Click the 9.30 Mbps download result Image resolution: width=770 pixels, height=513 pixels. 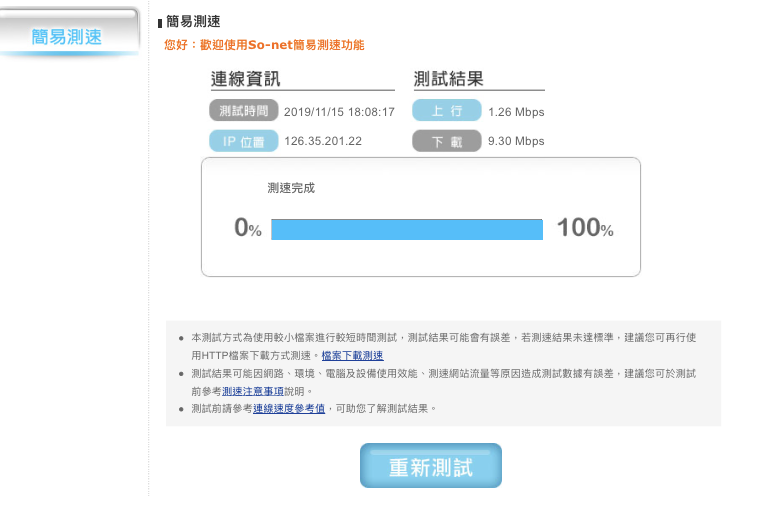coord(516,141)
